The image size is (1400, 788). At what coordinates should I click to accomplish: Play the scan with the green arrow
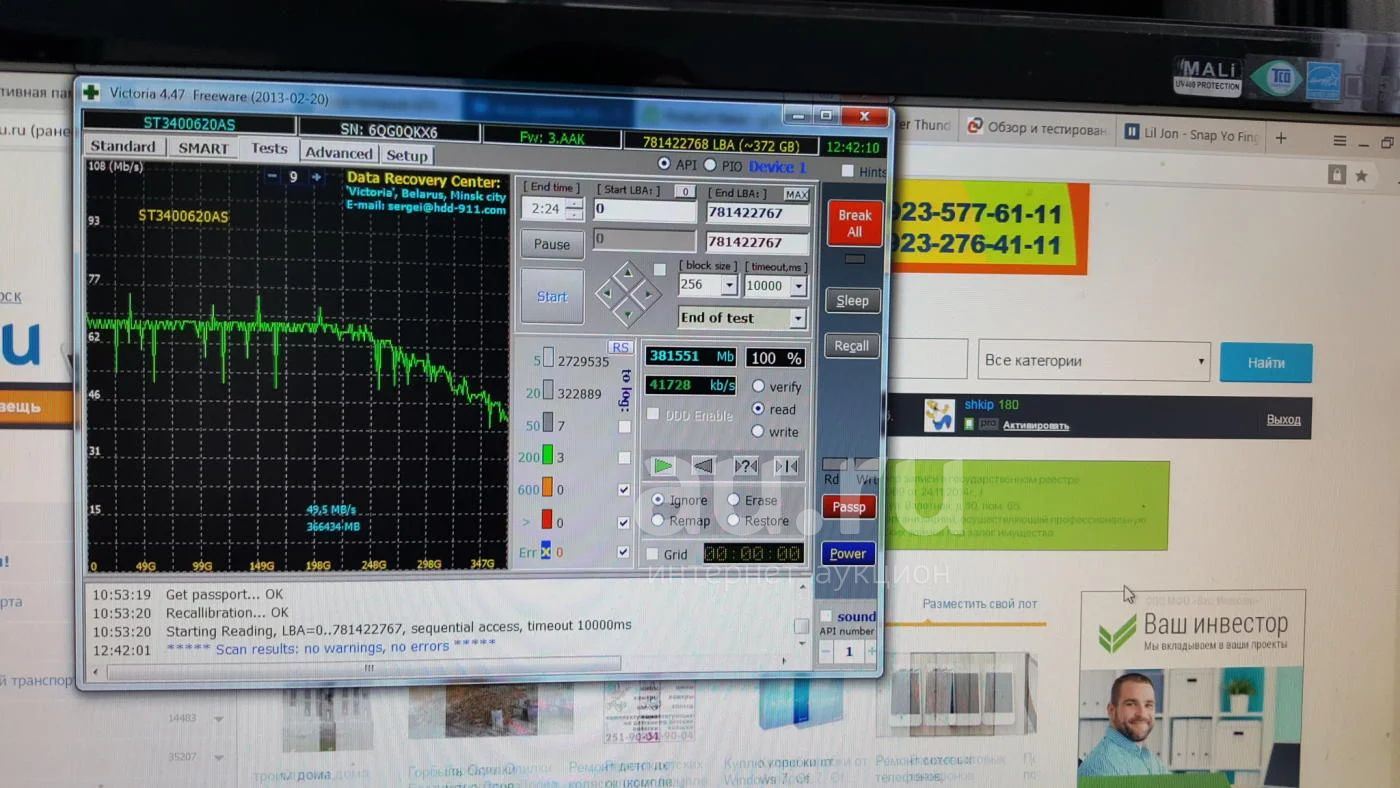pyautogui.click(x=662, y=466)
